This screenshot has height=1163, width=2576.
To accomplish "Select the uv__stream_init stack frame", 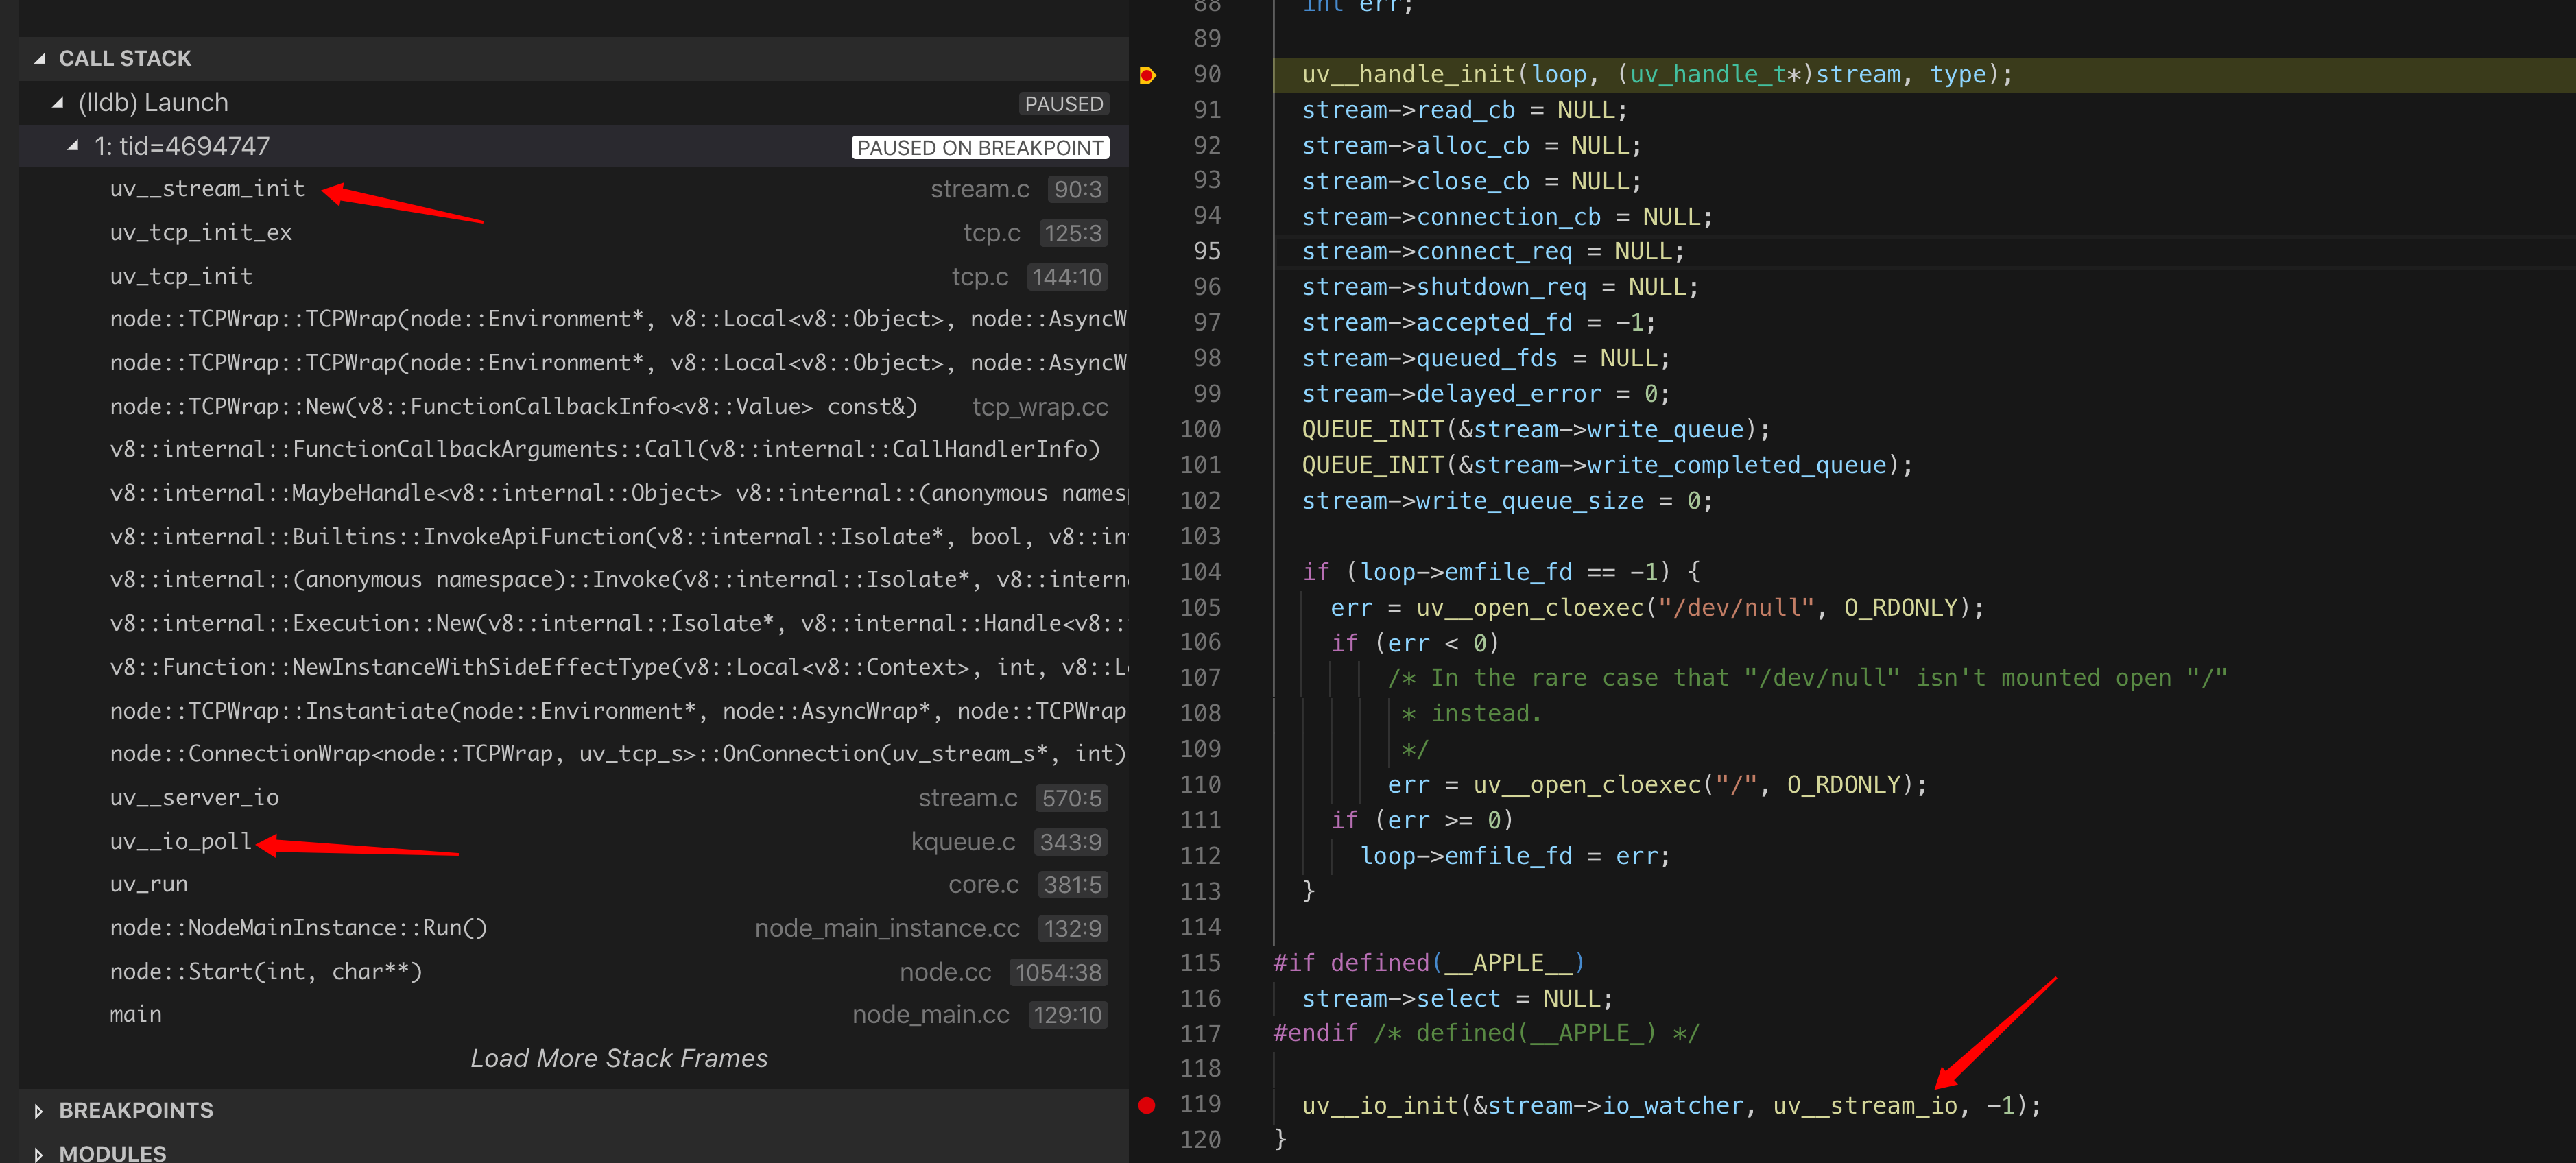I will (207, 189).
